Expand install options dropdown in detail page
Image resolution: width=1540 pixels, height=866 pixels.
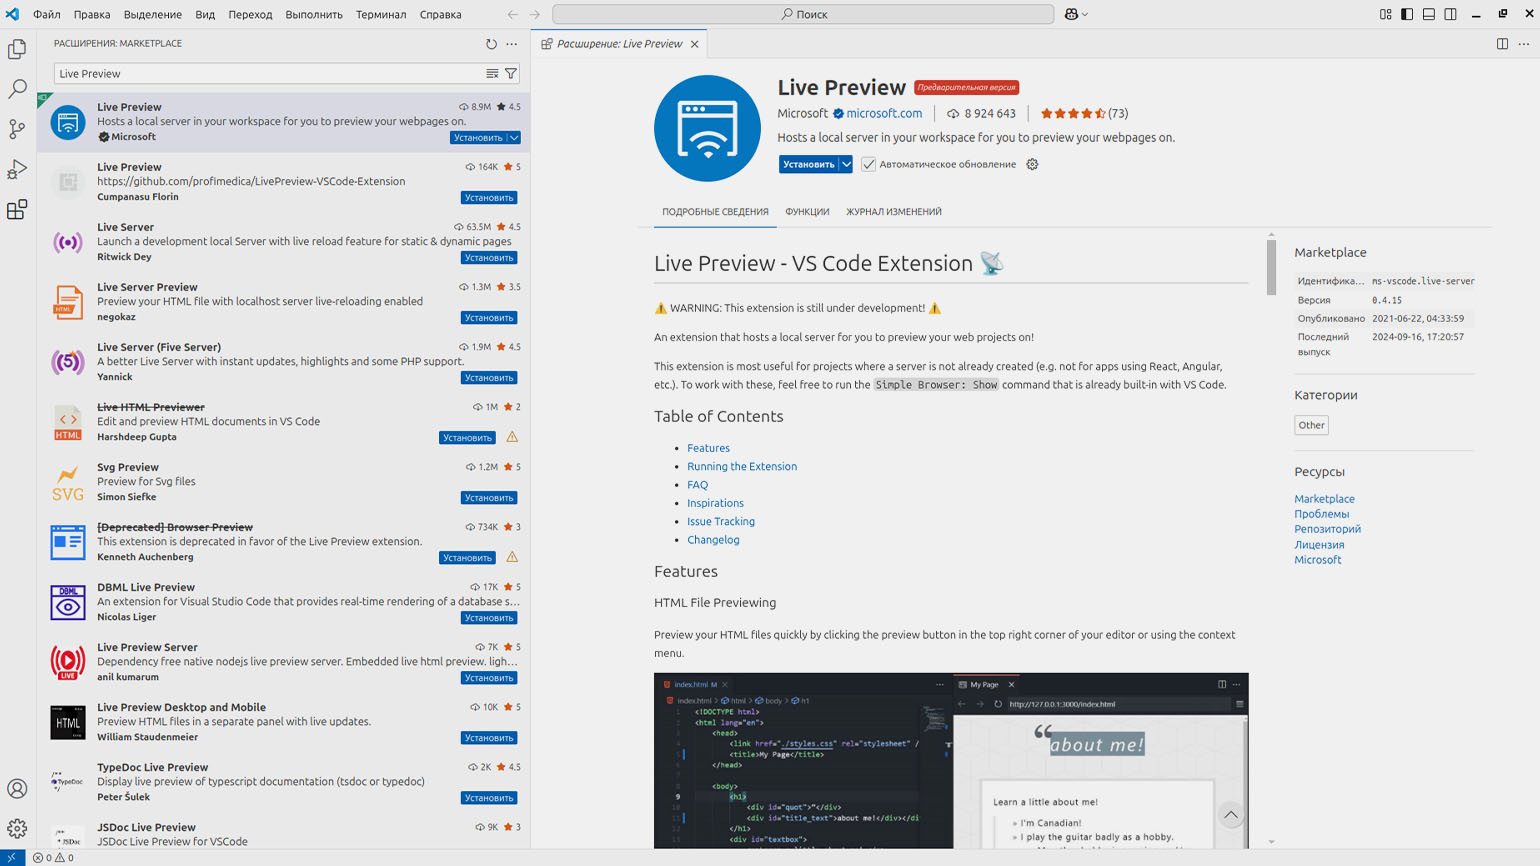click(x=846, y=164)
